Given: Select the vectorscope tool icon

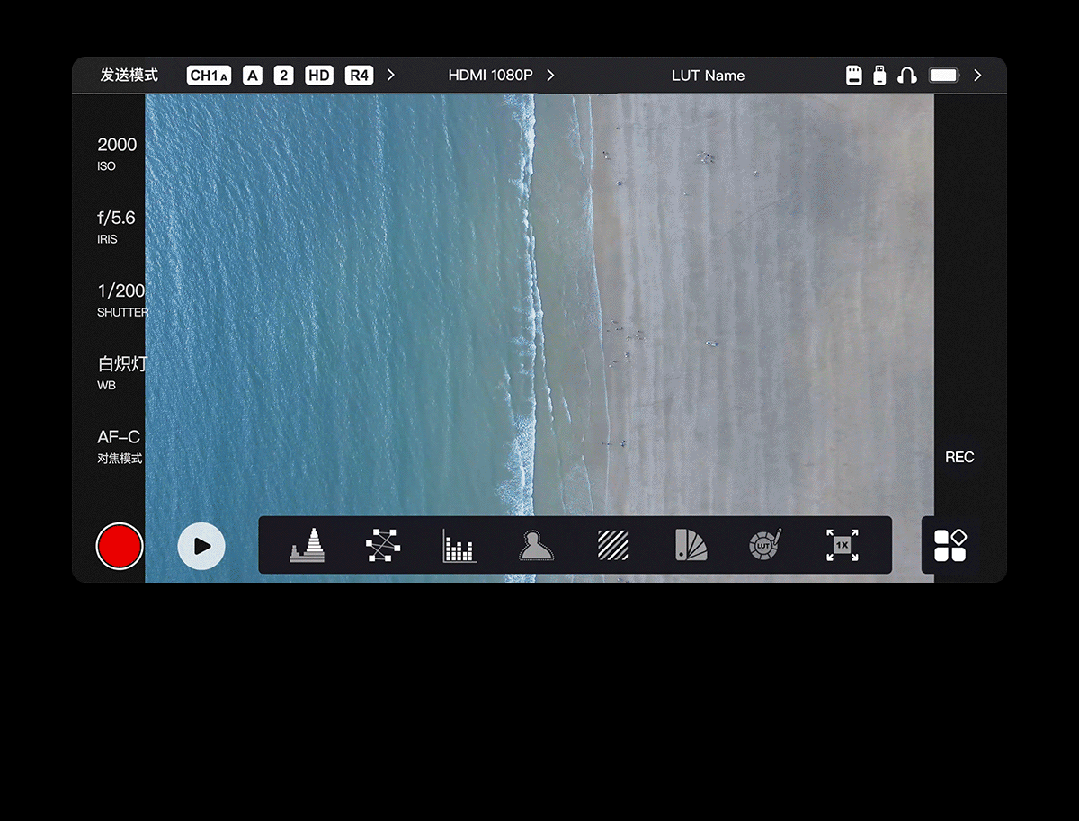Looking at the screenshot, I should tap(383, 545).
